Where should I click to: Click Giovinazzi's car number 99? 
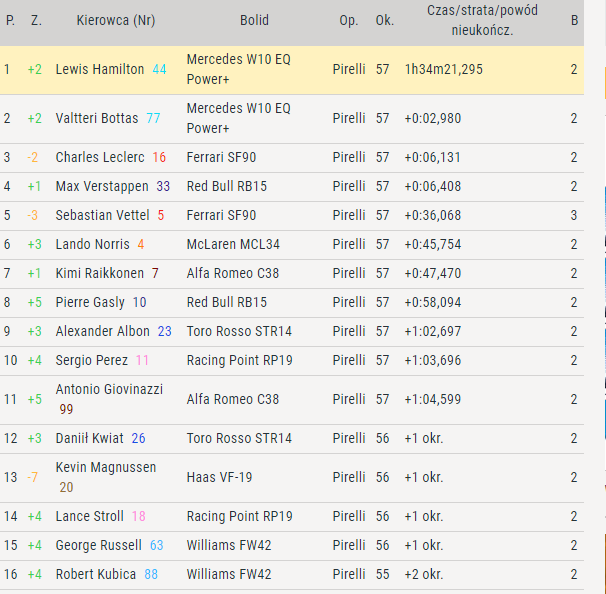66,409
